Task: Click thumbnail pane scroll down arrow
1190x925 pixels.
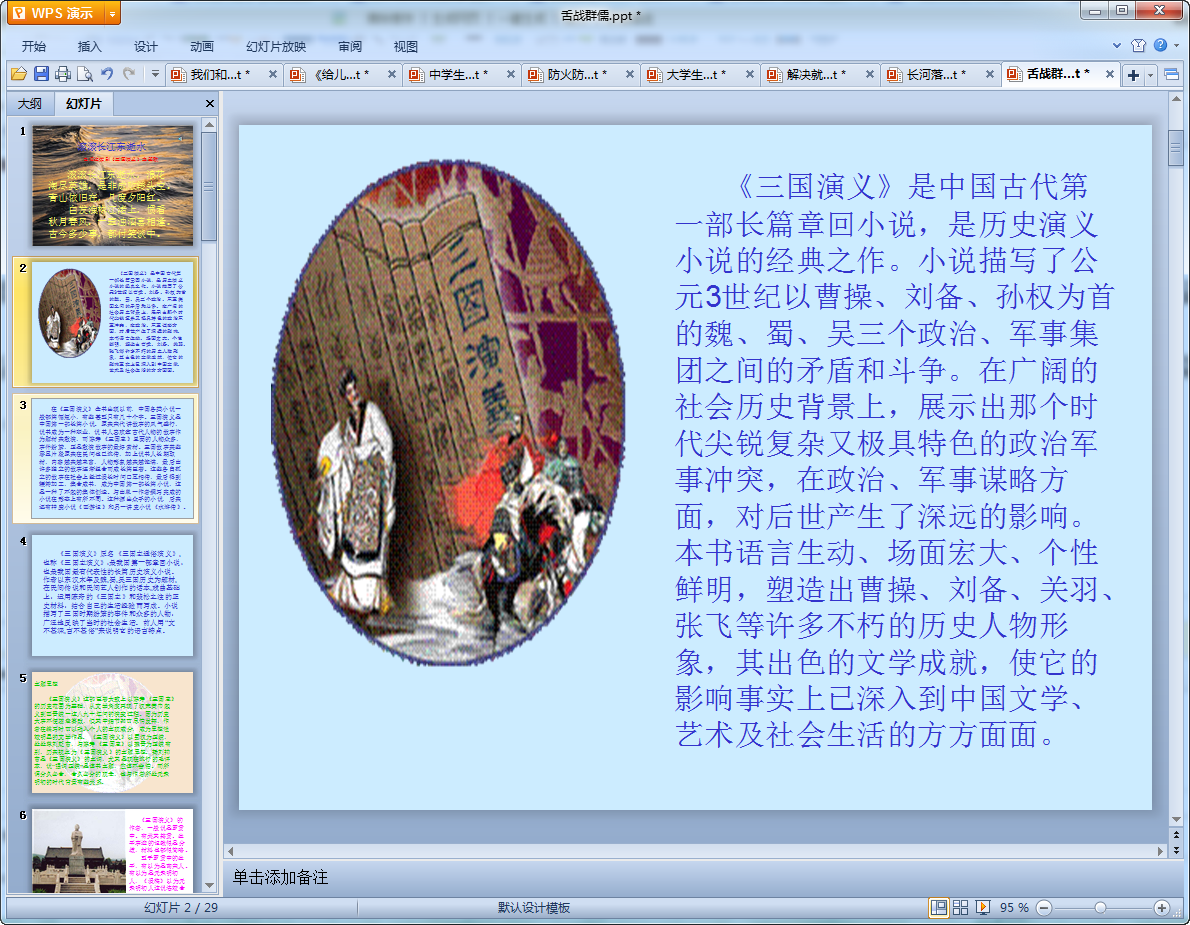Action: pos(210,886)
